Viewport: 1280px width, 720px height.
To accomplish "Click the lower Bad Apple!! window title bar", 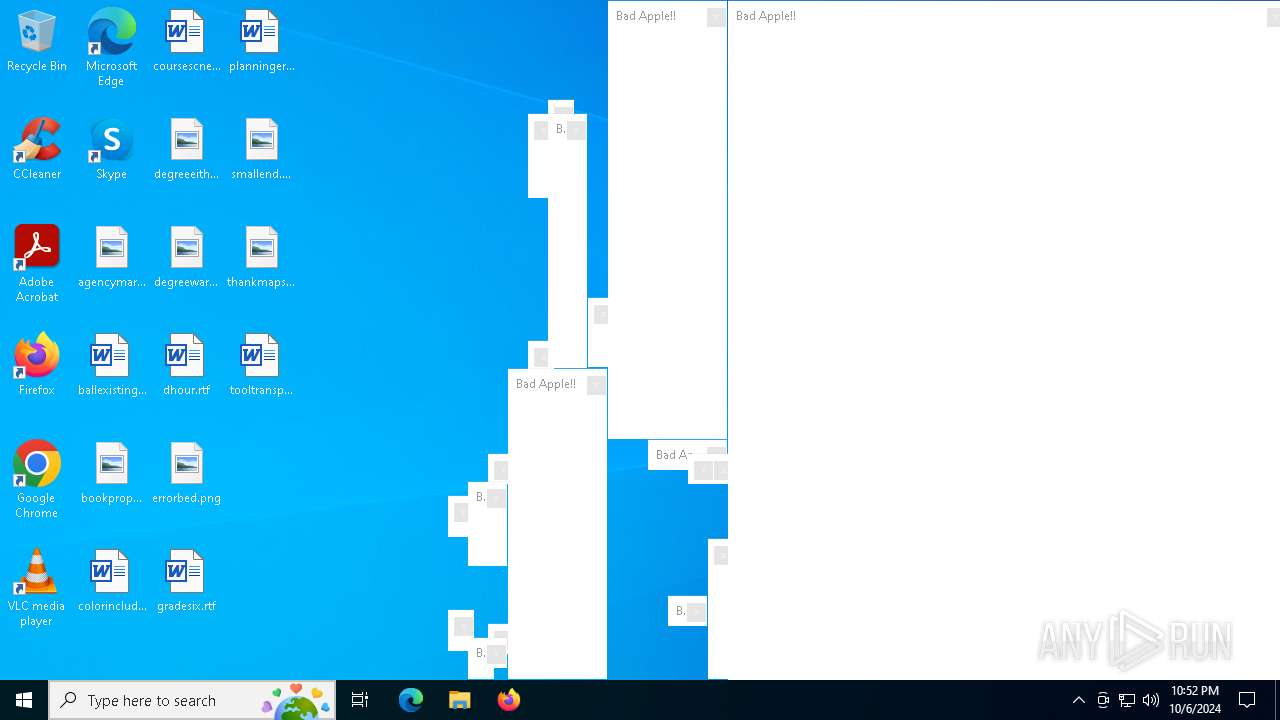I will (557, 384).
